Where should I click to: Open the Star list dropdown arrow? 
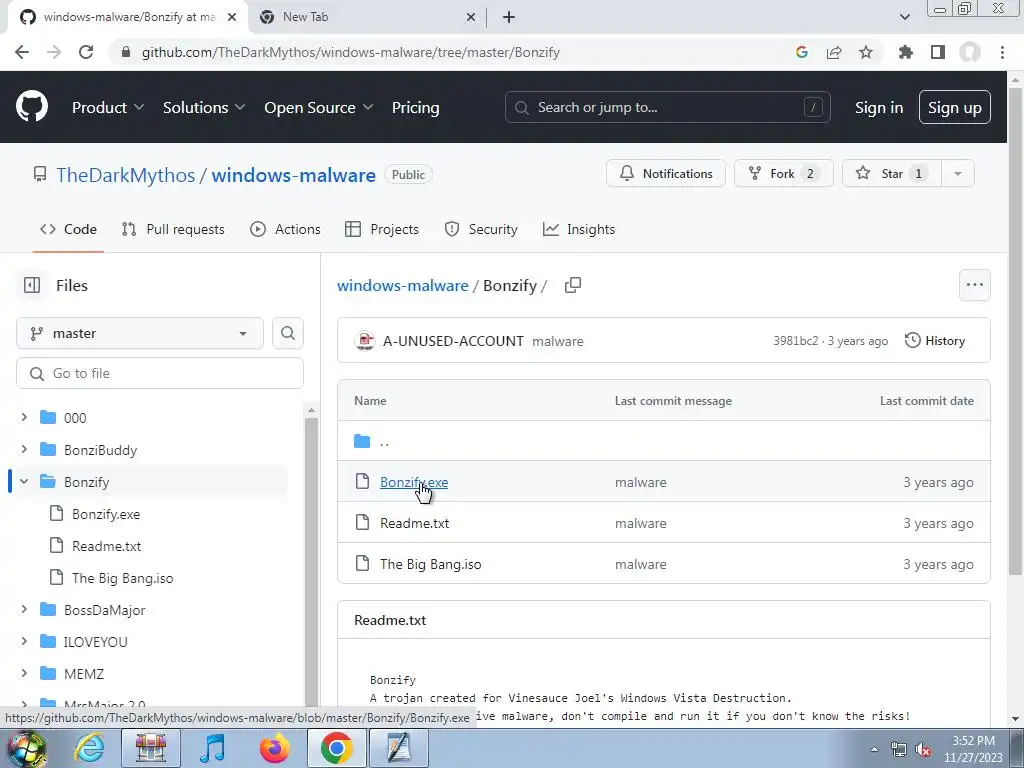pos(958,174)
